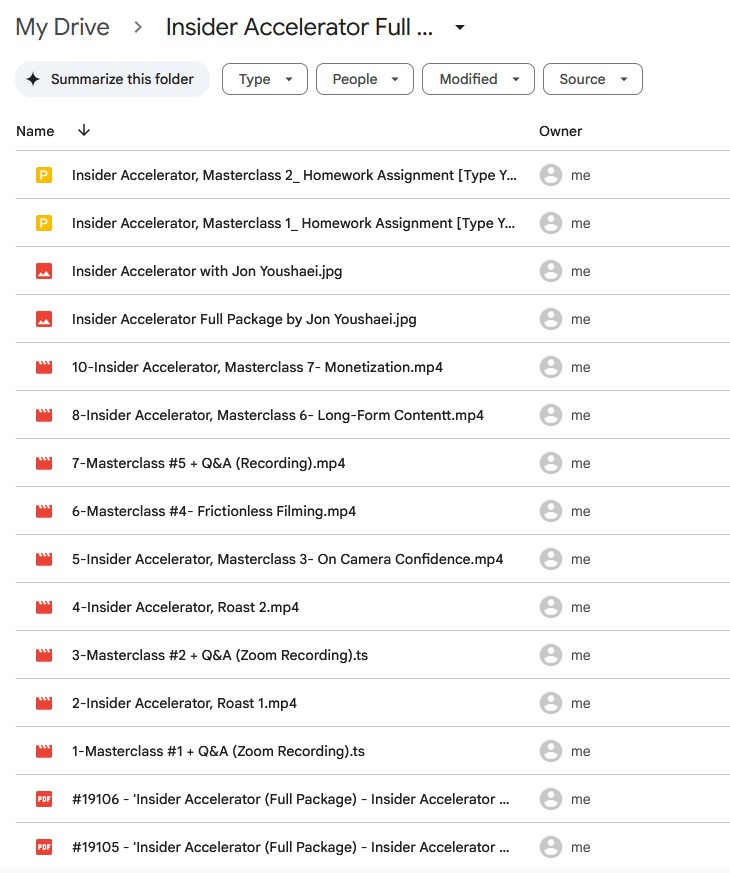The height and width of the screenshot is (873, 730).
Task: Select 2-Insider Accelerator, Roast 1.mp4 file
Action: pyautogui.click(x=184, y=703)
